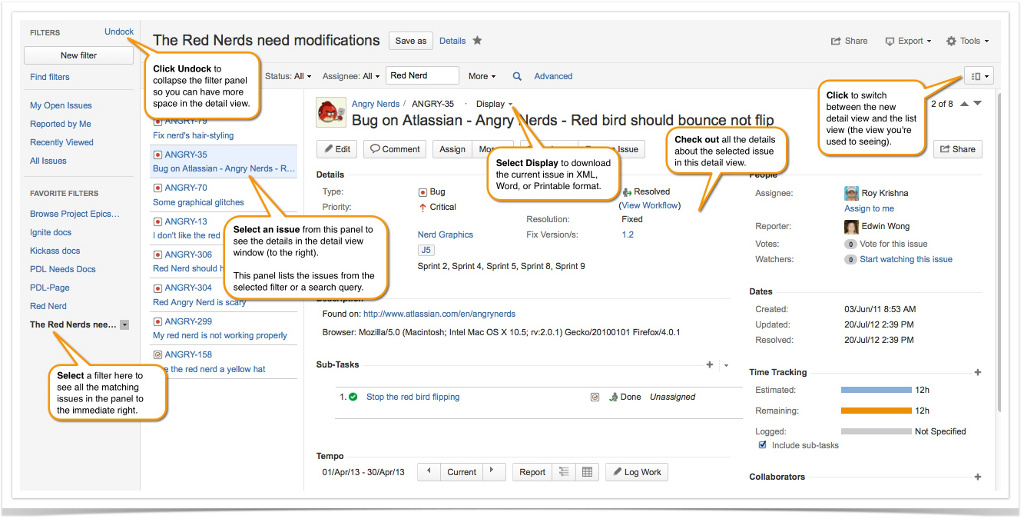Expand The Red Nerds filter arrow in sidebar
The height and width of the screenshot is (519, 1024).
point(124,325)
